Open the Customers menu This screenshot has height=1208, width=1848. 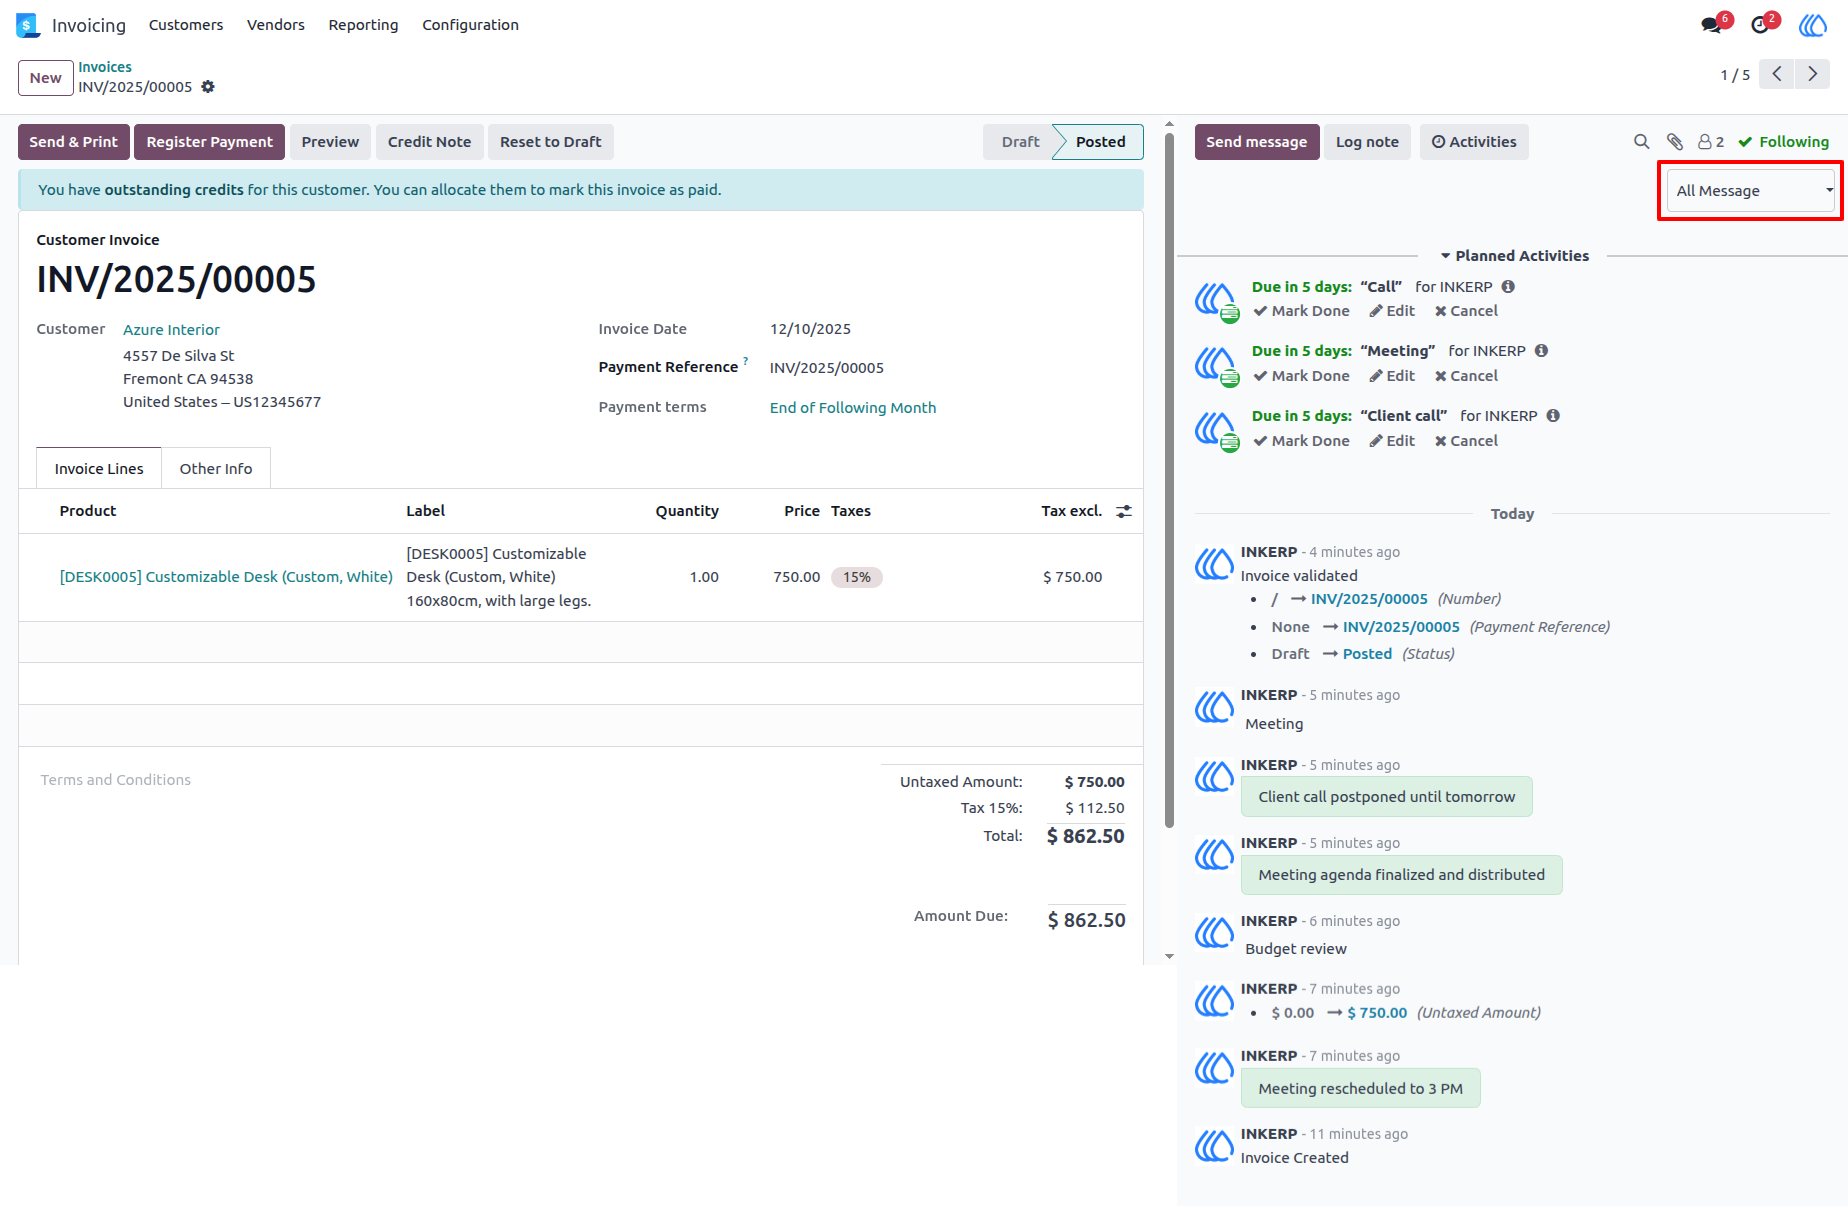point(186,25)
